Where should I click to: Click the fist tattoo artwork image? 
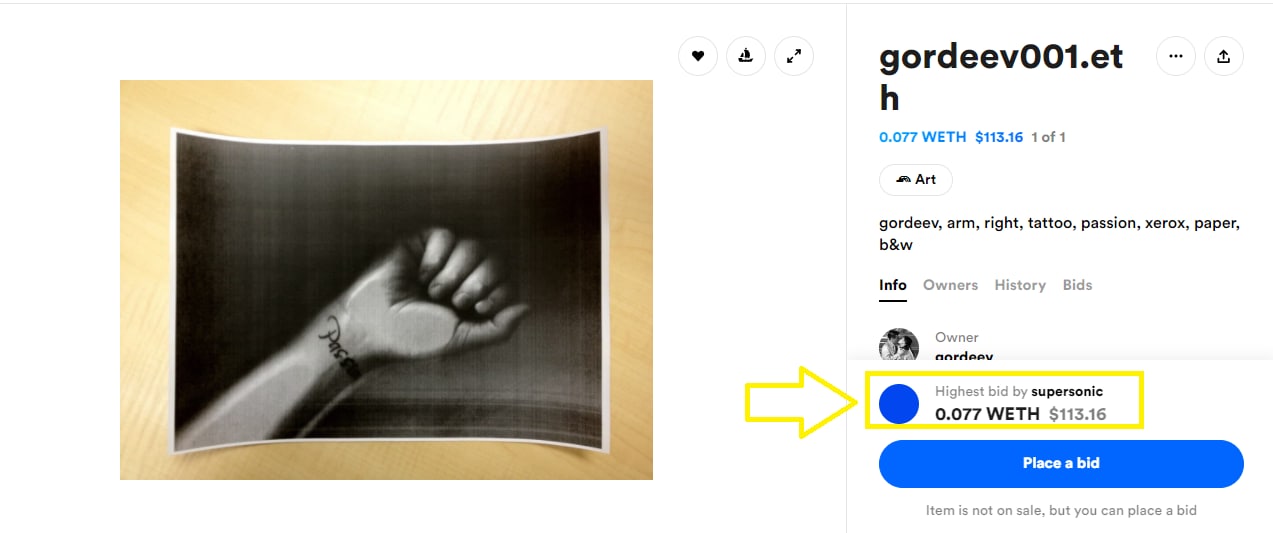(x=386, y=280)
